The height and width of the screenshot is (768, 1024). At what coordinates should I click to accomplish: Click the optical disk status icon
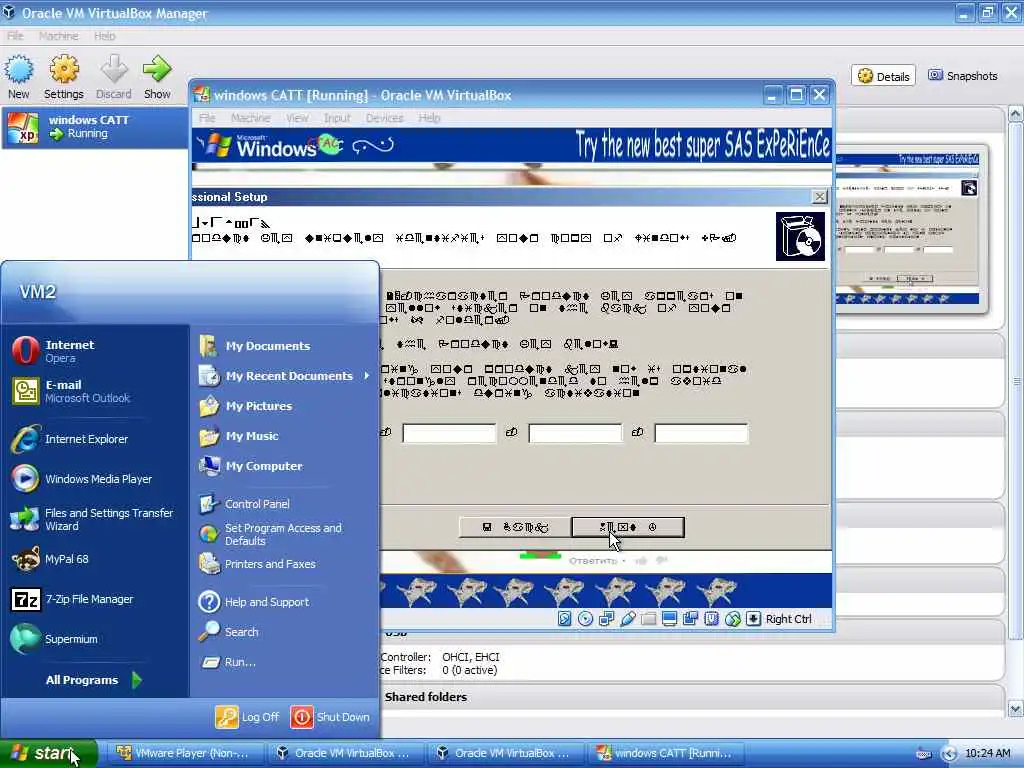586,618
